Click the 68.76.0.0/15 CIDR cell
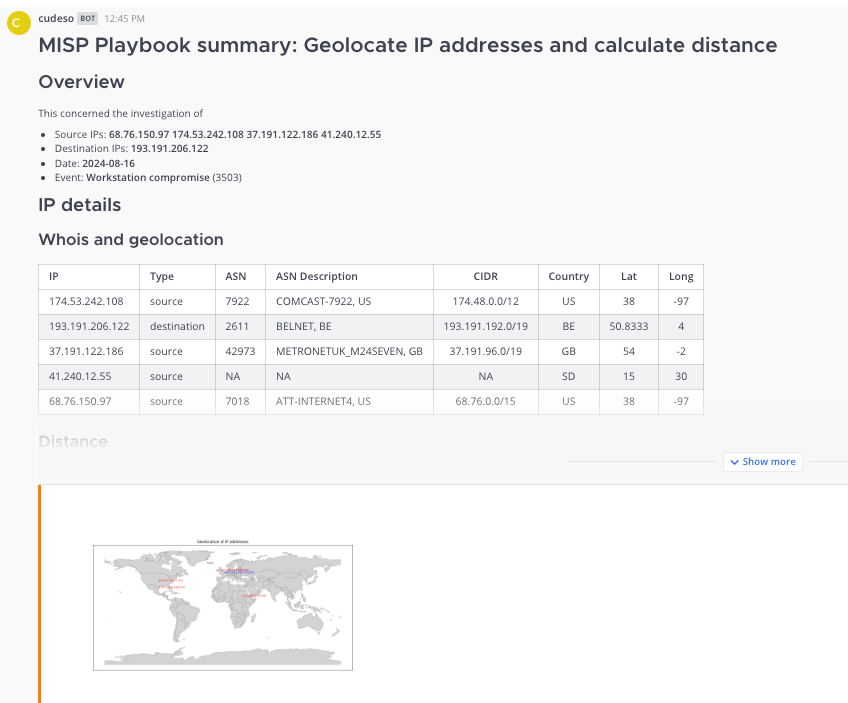This screenshot has width=848, height=703. pos(486,402)
